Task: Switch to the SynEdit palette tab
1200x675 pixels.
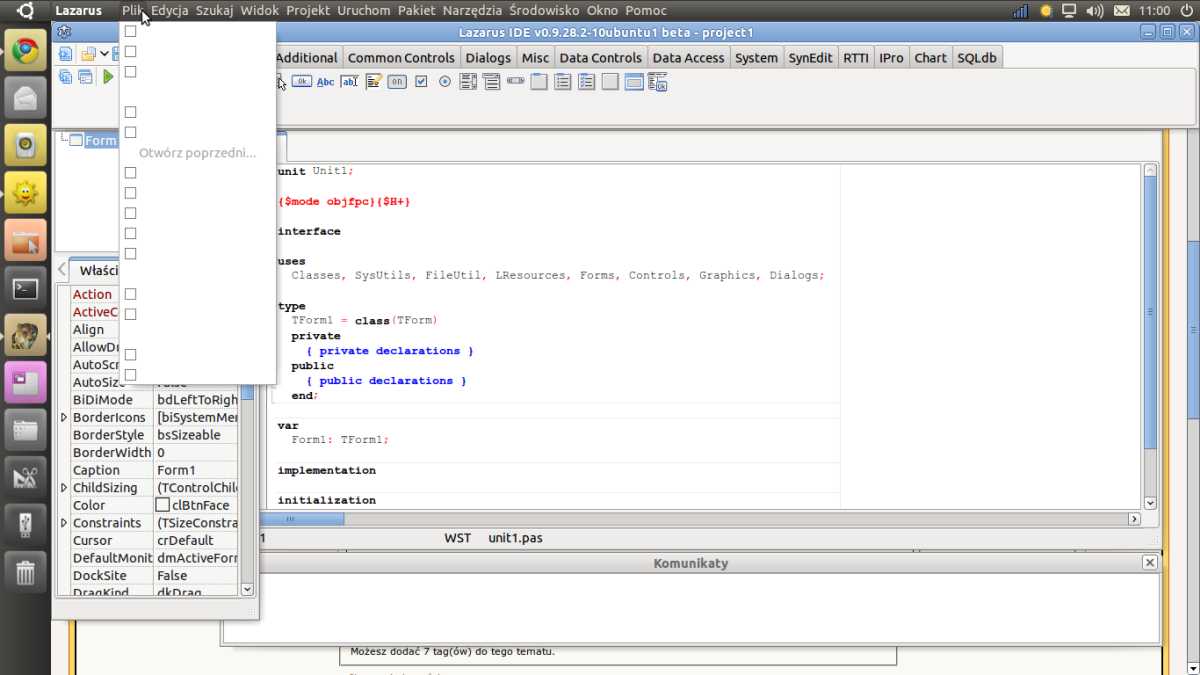Action: [810, 58]
